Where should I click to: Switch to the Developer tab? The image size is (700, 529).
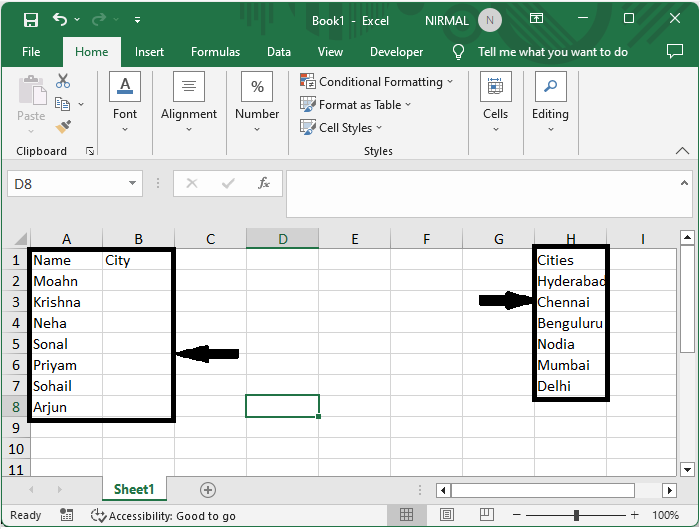396,52
